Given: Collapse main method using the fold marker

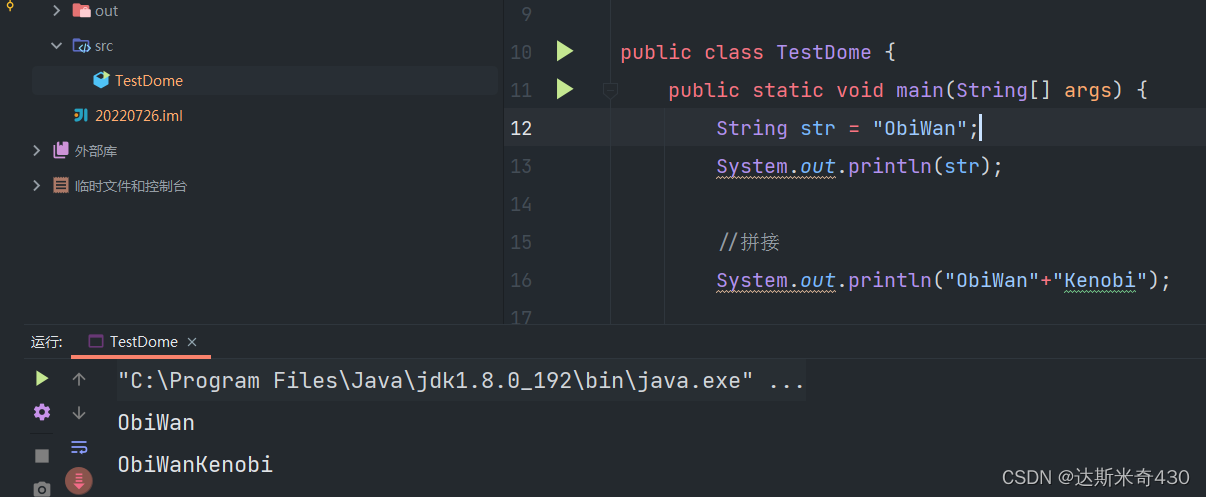Looking at the screenshot, I should tap(610, 91).
